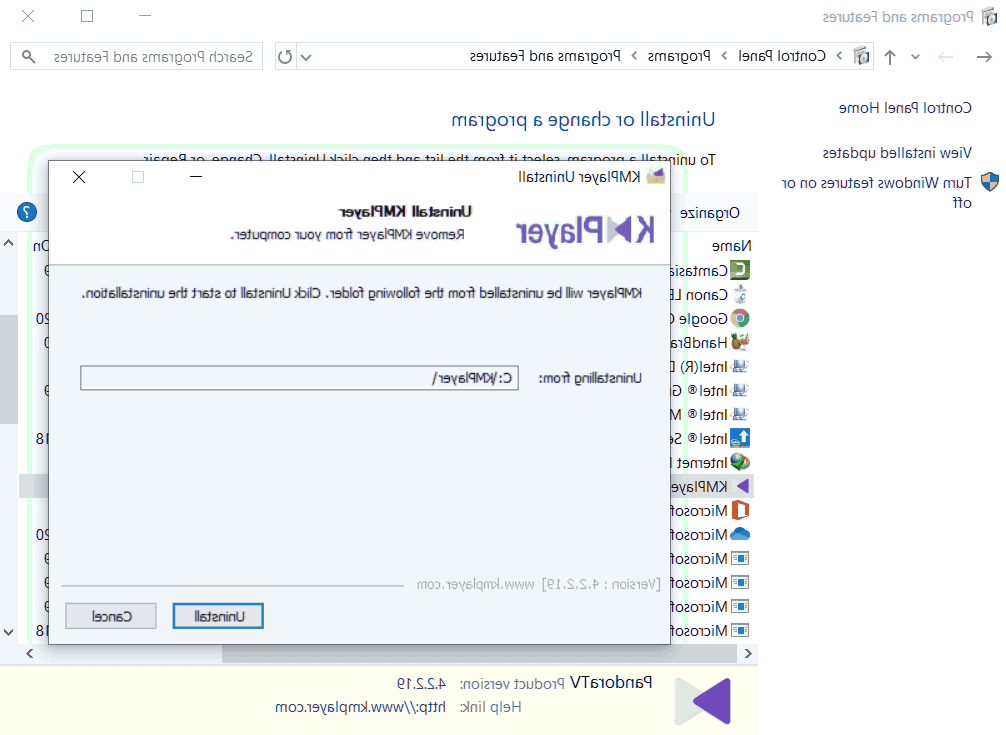The height and width of the screenshot is (735, 1006).
Task: Click Cancel in KMPlayer Uninstall dialog
Action: point(111,616)
